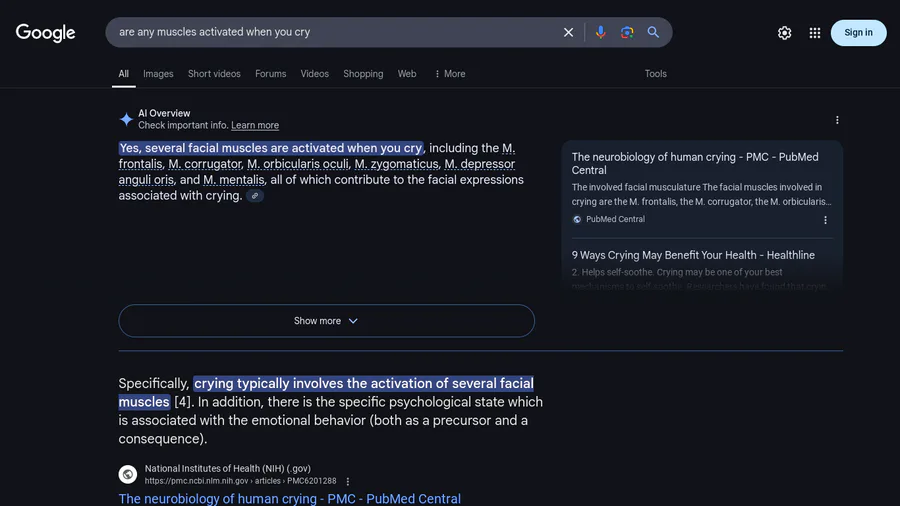Open the Tools filter menu

(655, 74)
